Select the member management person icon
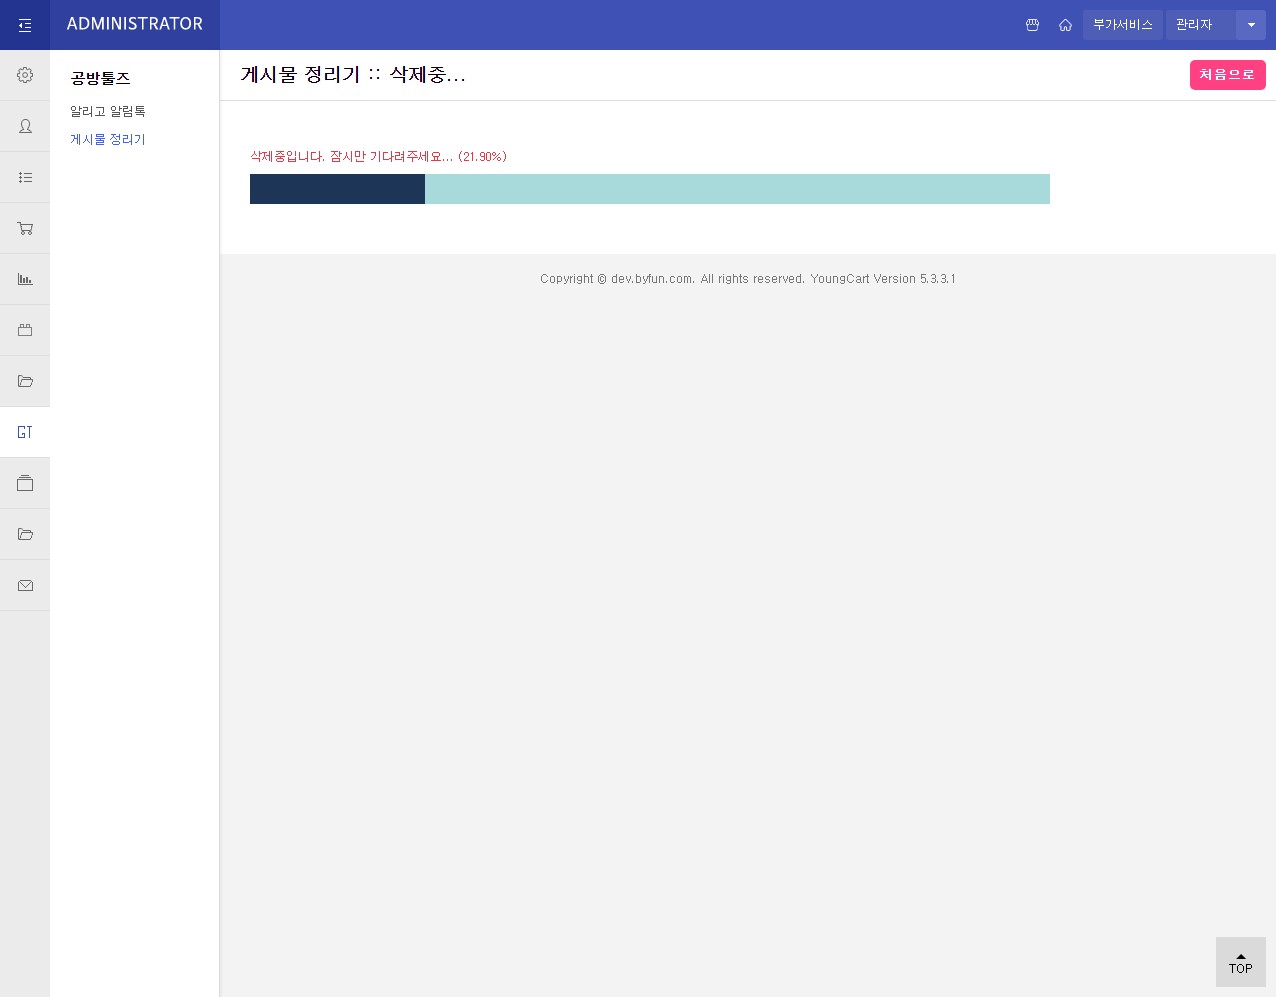Screen dimensions: 1276x997 coord(25,126)
